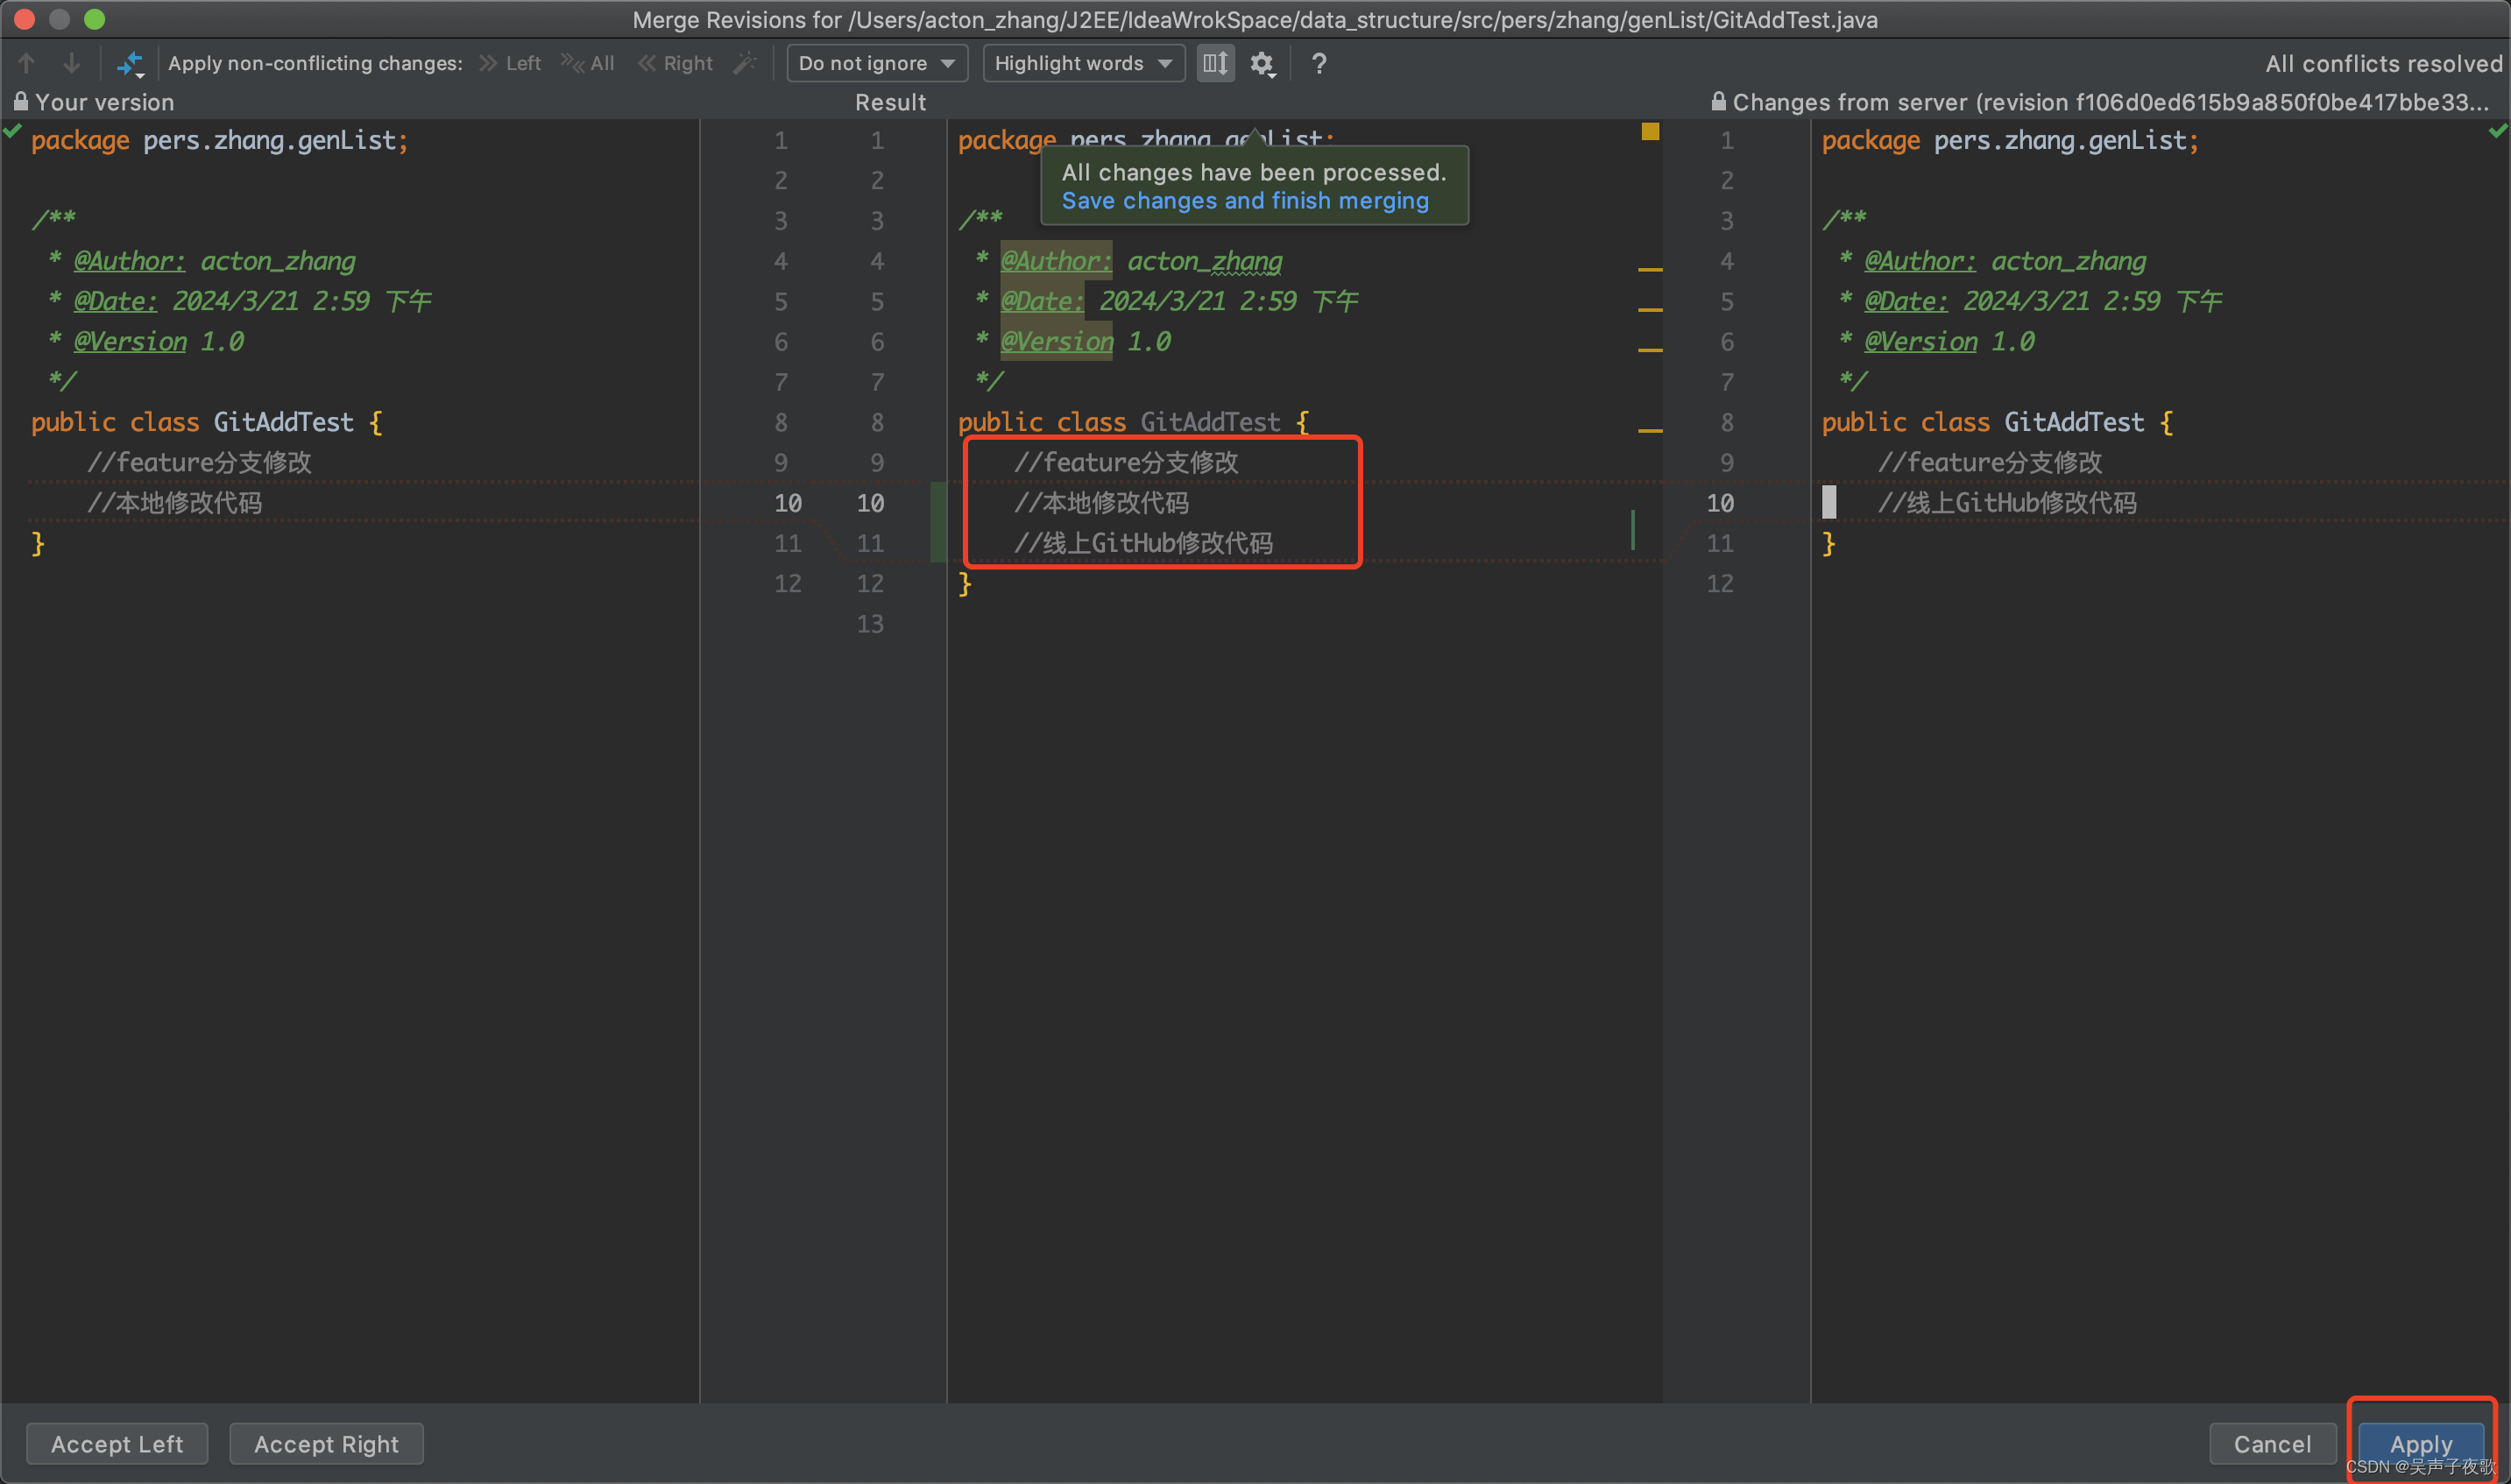Apply All non-conflicting changes
This screenshot has width=2511, height=1484.
(x=588, y=63)
